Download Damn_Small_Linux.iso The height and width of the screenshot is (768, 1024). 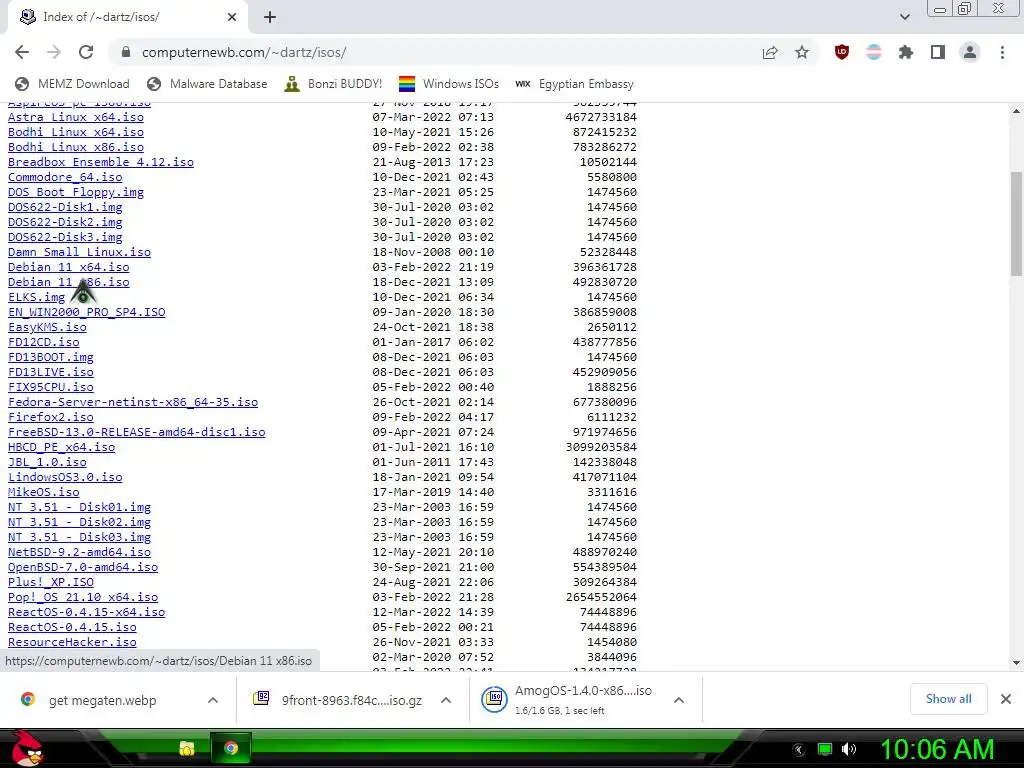click(x=79, y=252)
